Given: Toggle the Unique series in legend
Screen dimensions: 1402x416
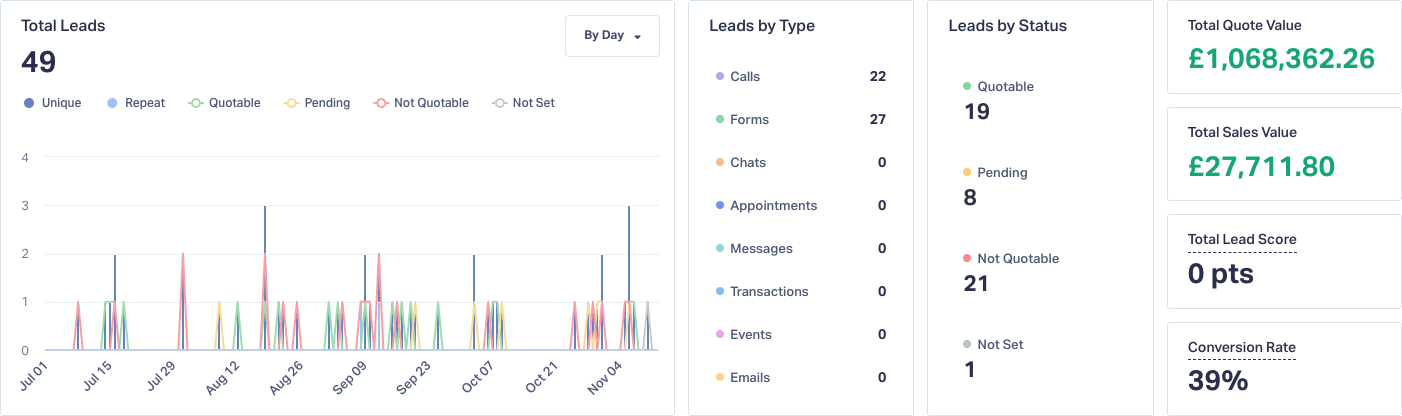Looking at the screenshot, I should point(51,103).
